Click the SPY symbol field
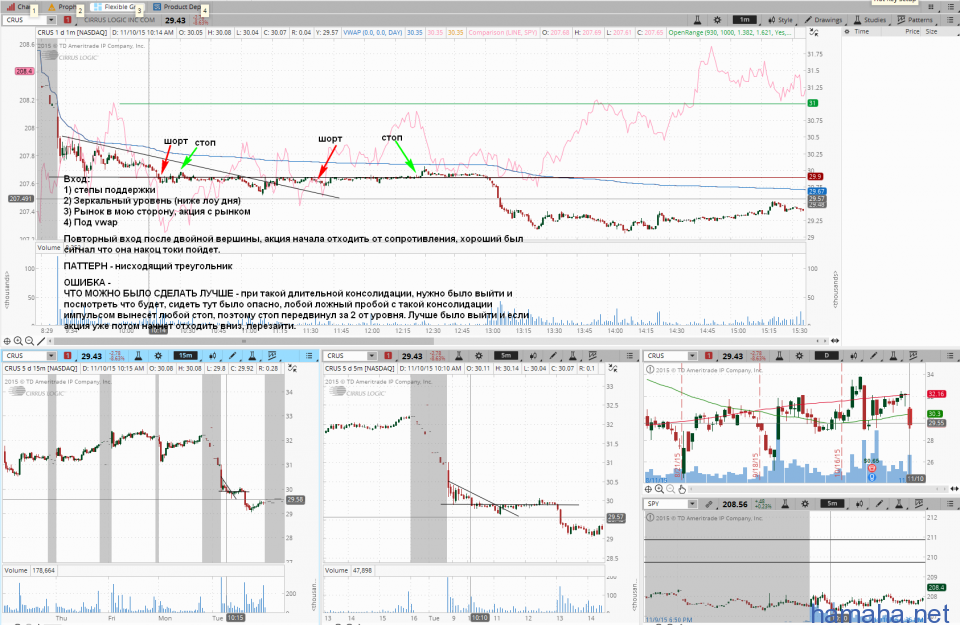 click(666, 504)
